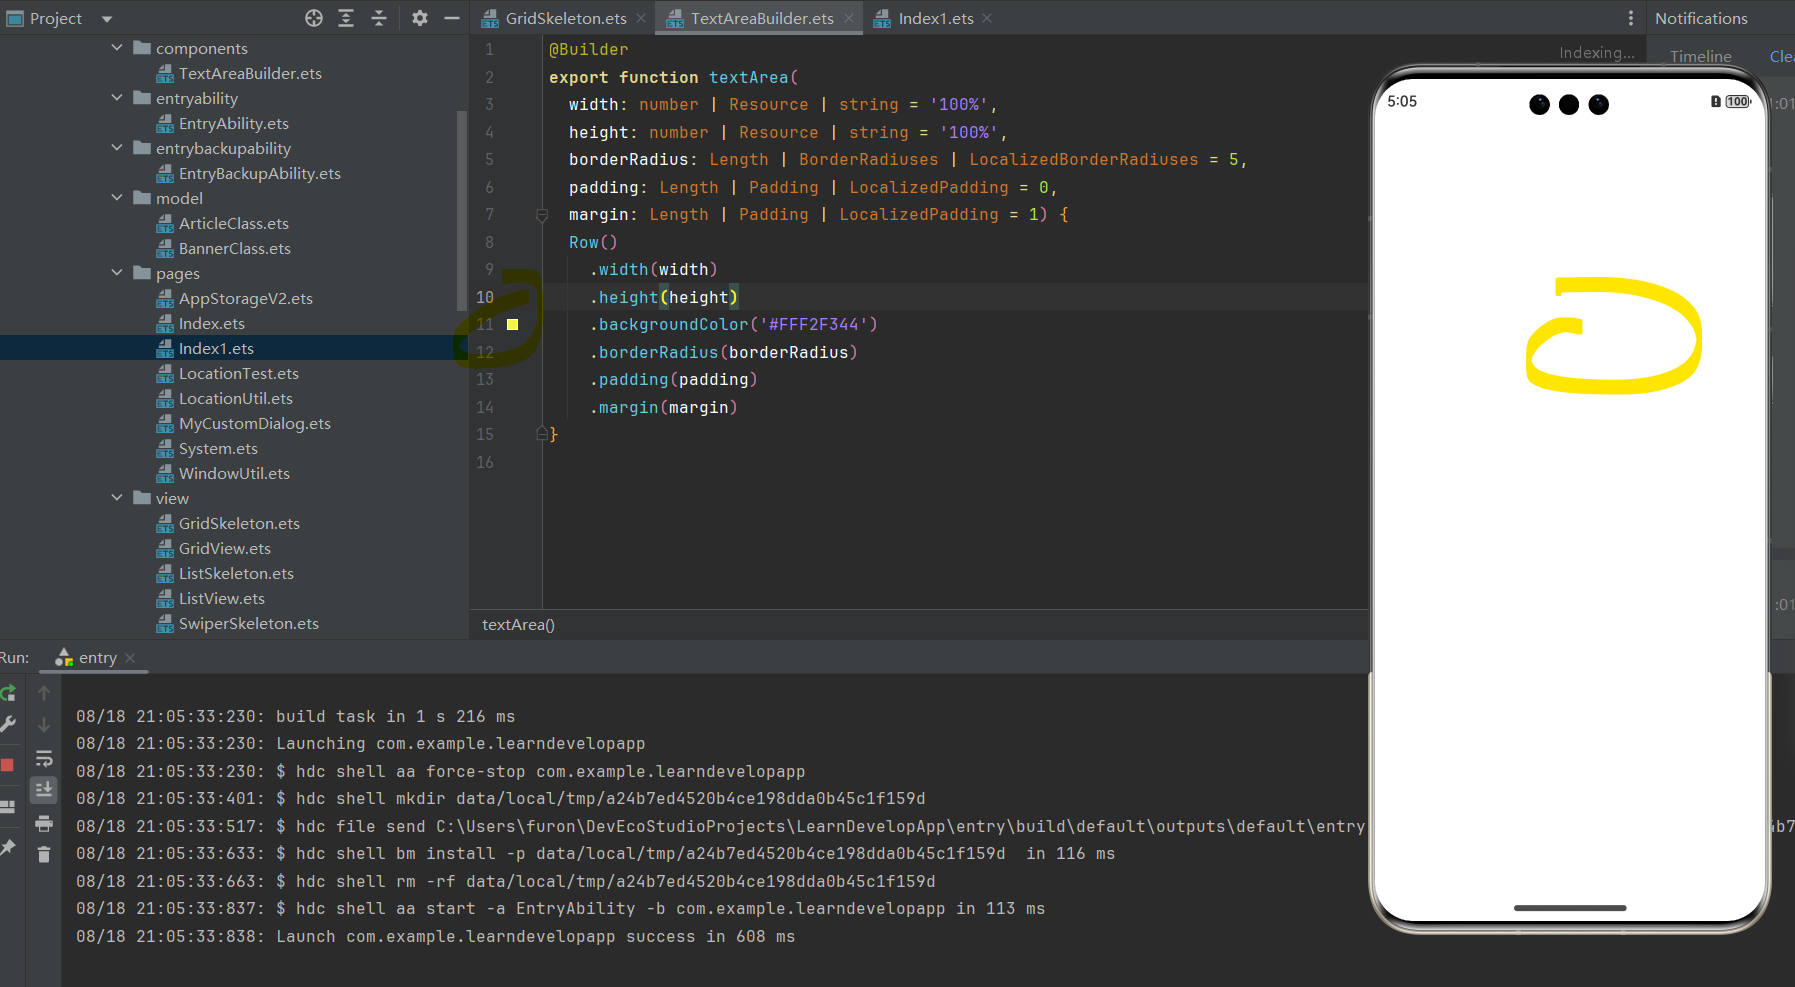This screenshot has width=1795, height=987.
Task: Click the Rerun entry icon in Run panel
Action: [x=8, y=693]
